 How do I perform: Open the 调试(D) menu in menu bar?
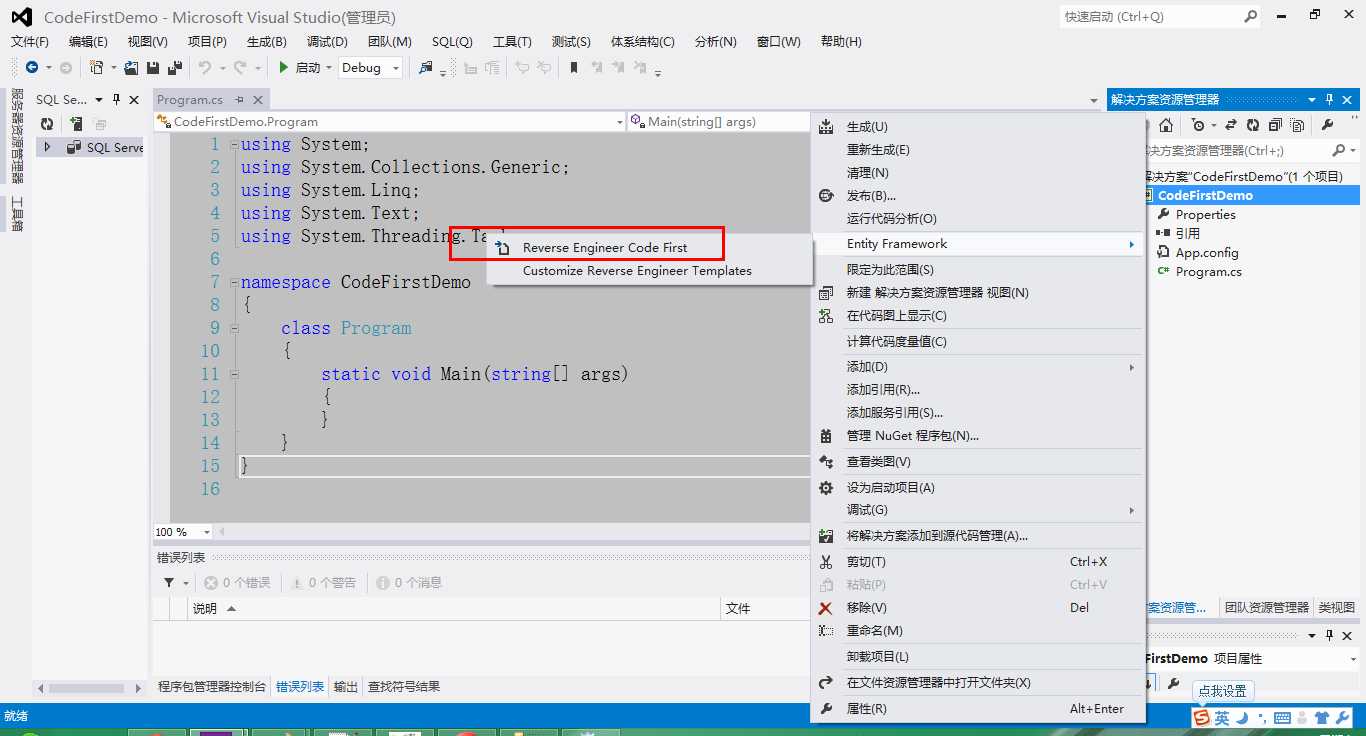pos(327,41)
